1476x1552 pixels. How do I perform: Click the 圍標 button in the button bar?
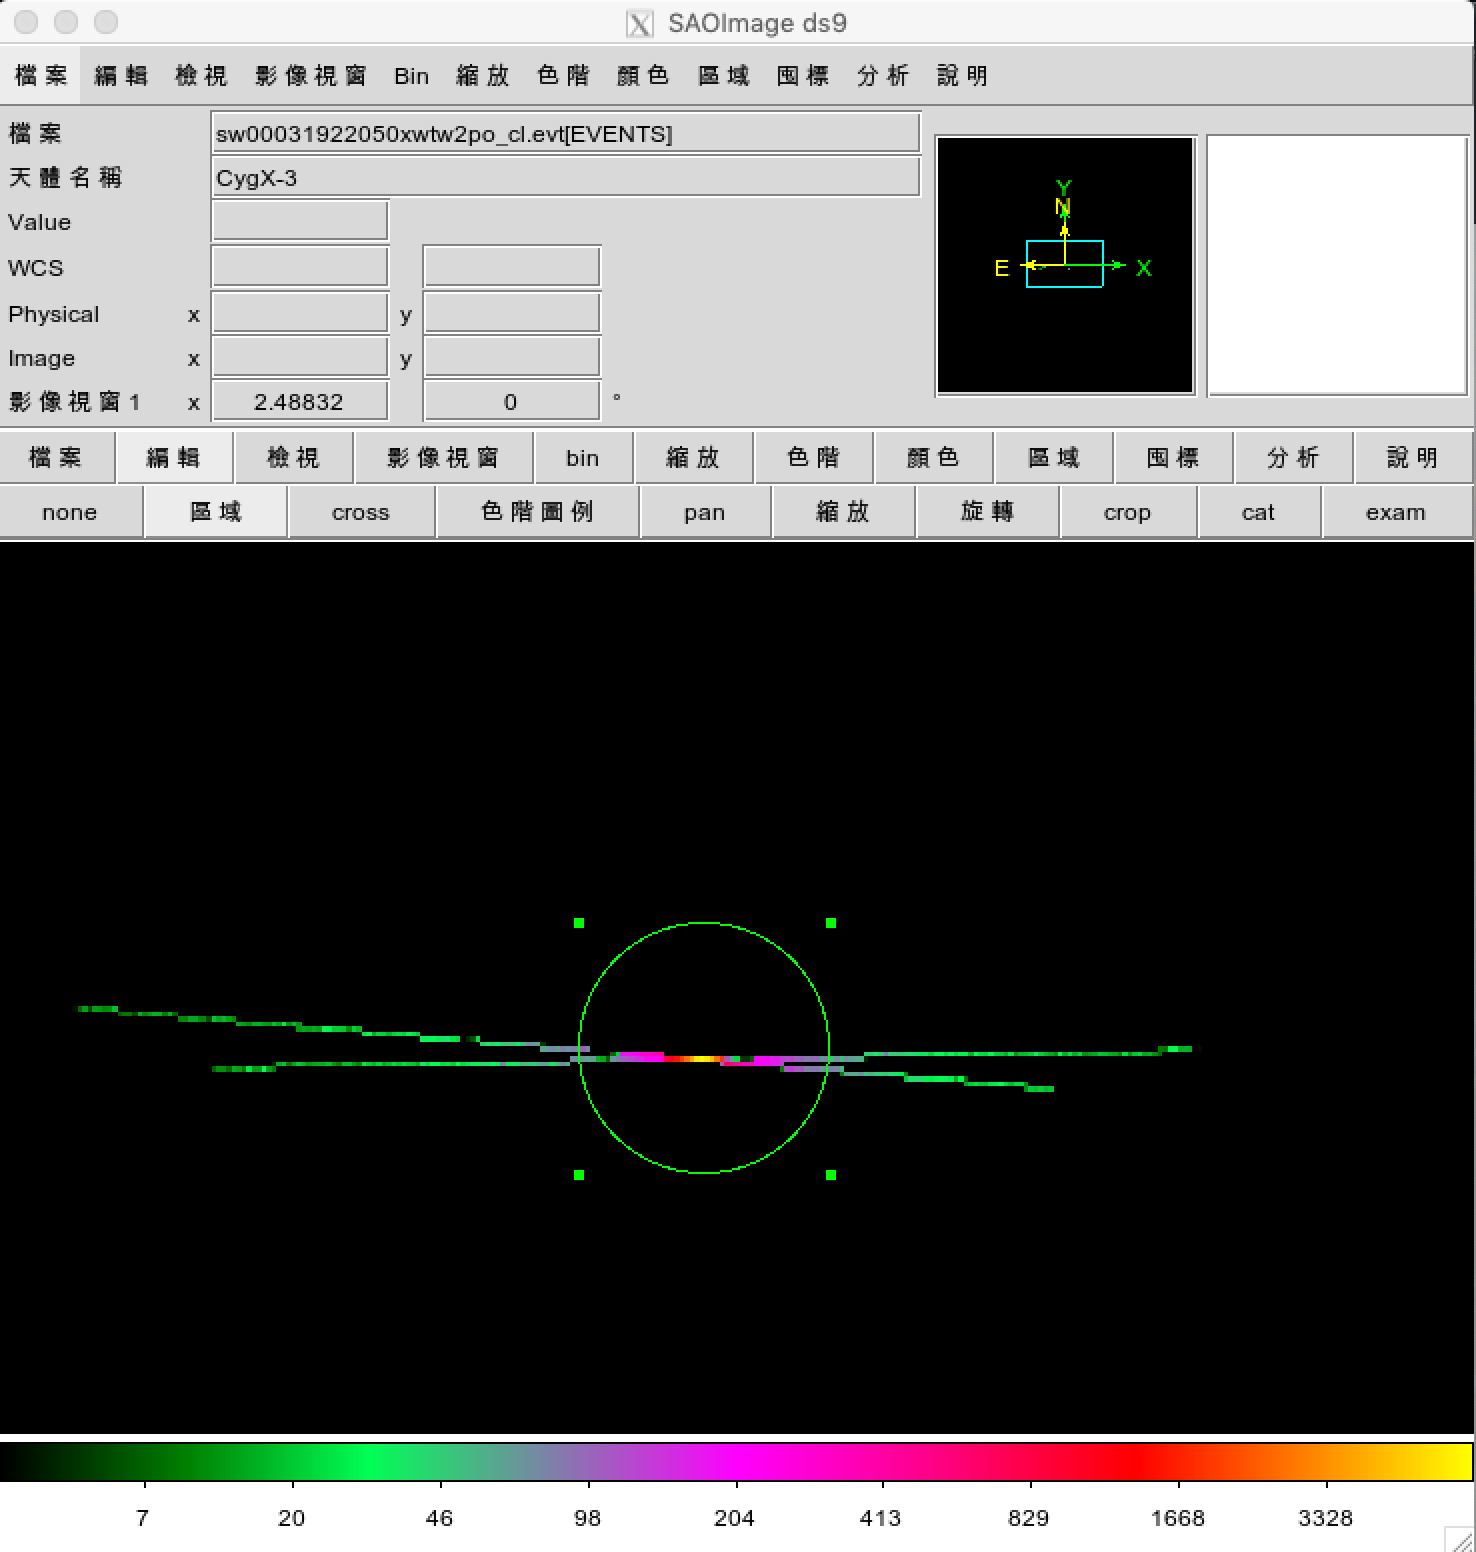1174,458
